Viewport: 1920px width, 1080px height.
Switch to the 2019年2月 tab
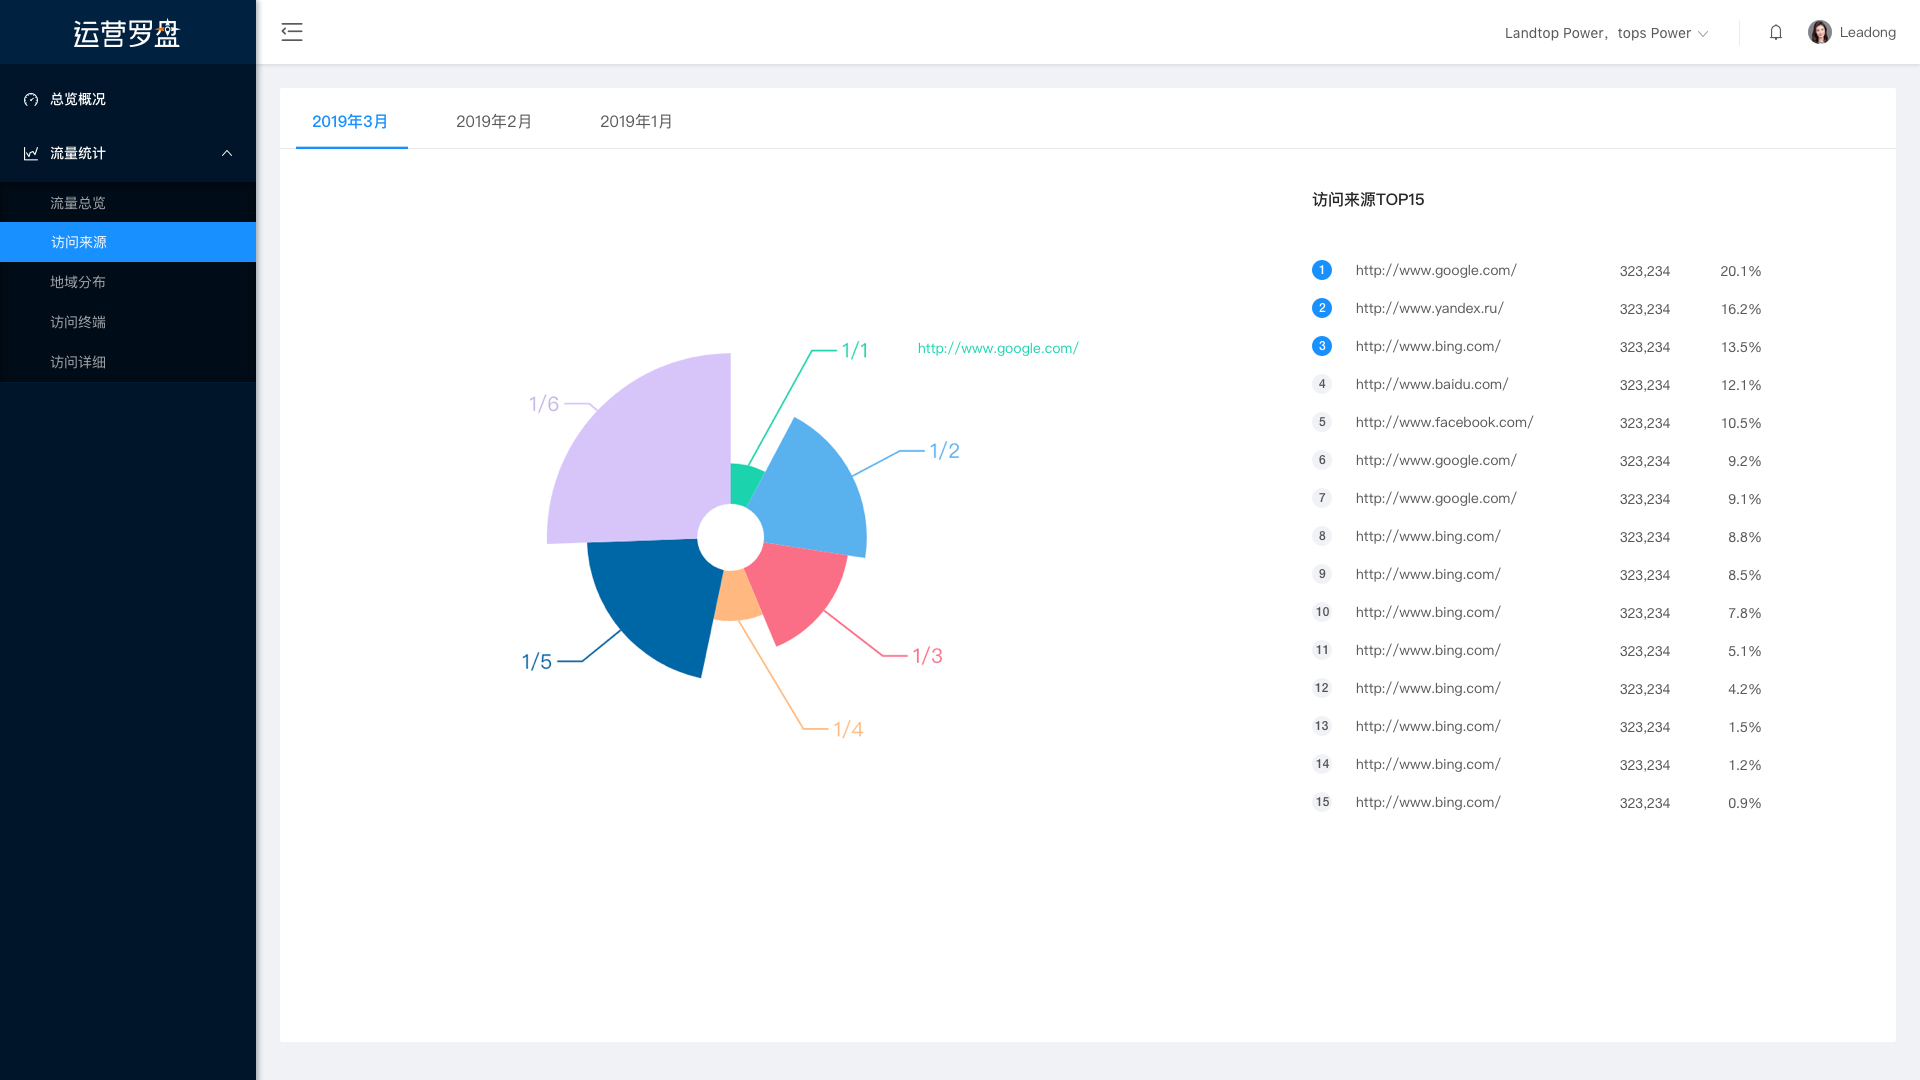(493, 121)
